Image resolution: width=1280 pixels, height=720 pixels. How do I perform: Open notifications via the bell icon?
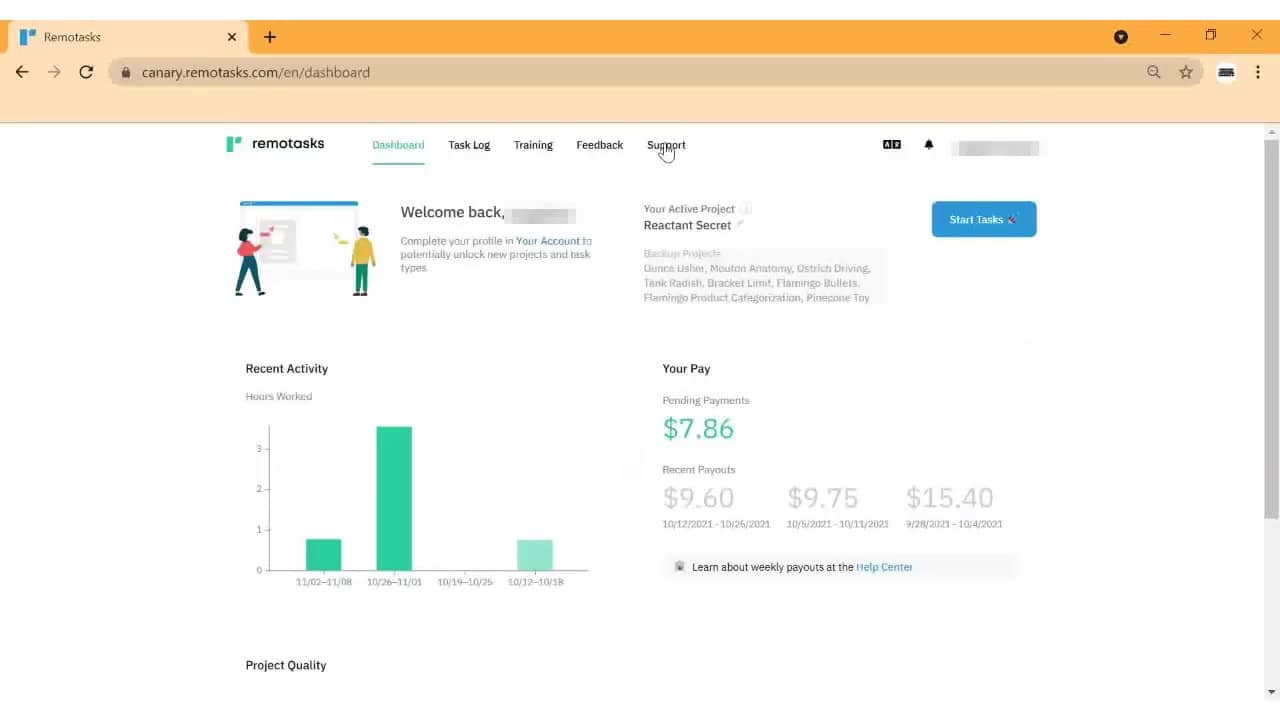tap(928, 144)
